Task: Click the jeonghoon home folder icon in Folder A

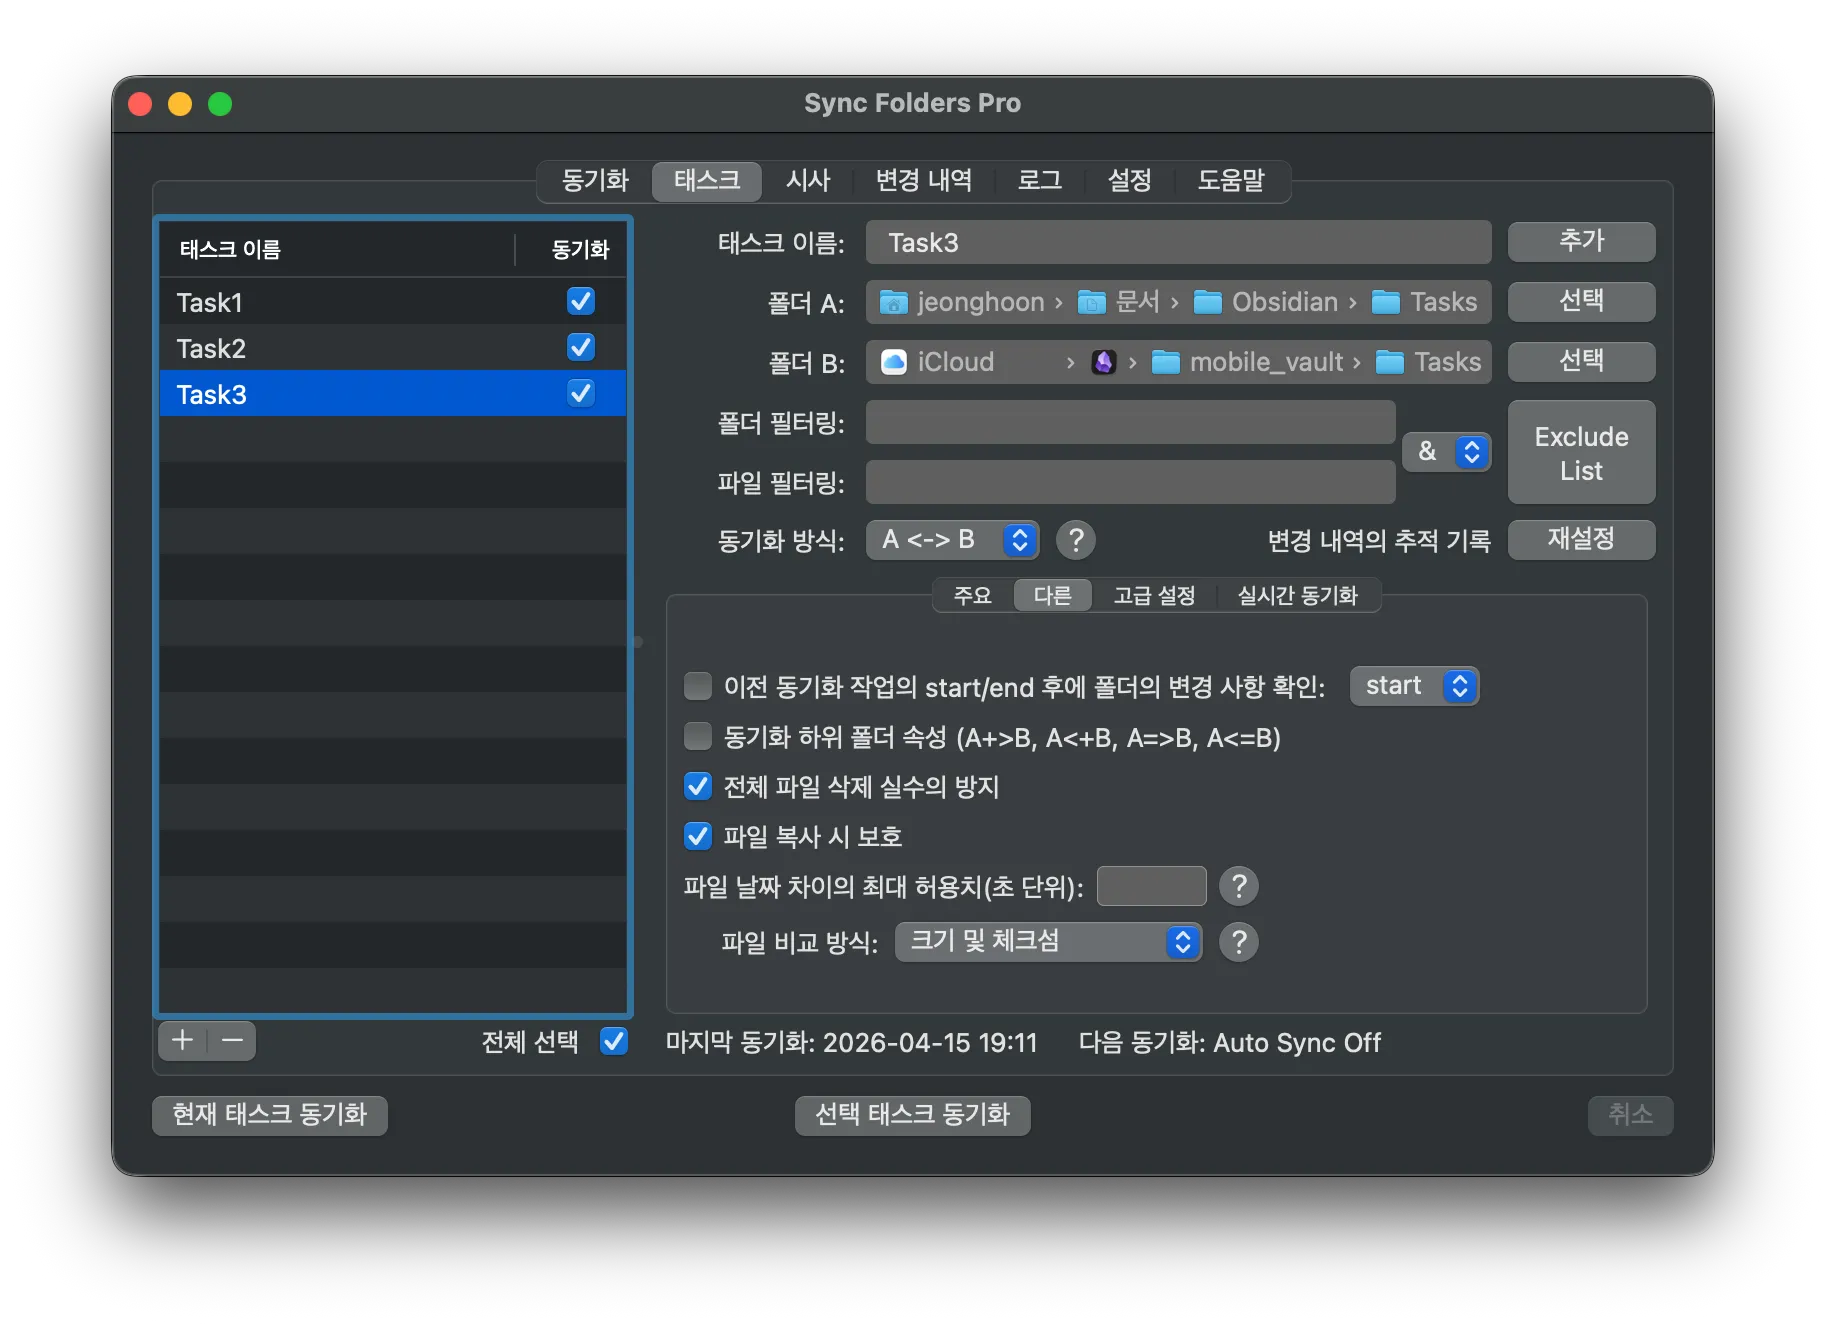Action: tap(893, 302)
